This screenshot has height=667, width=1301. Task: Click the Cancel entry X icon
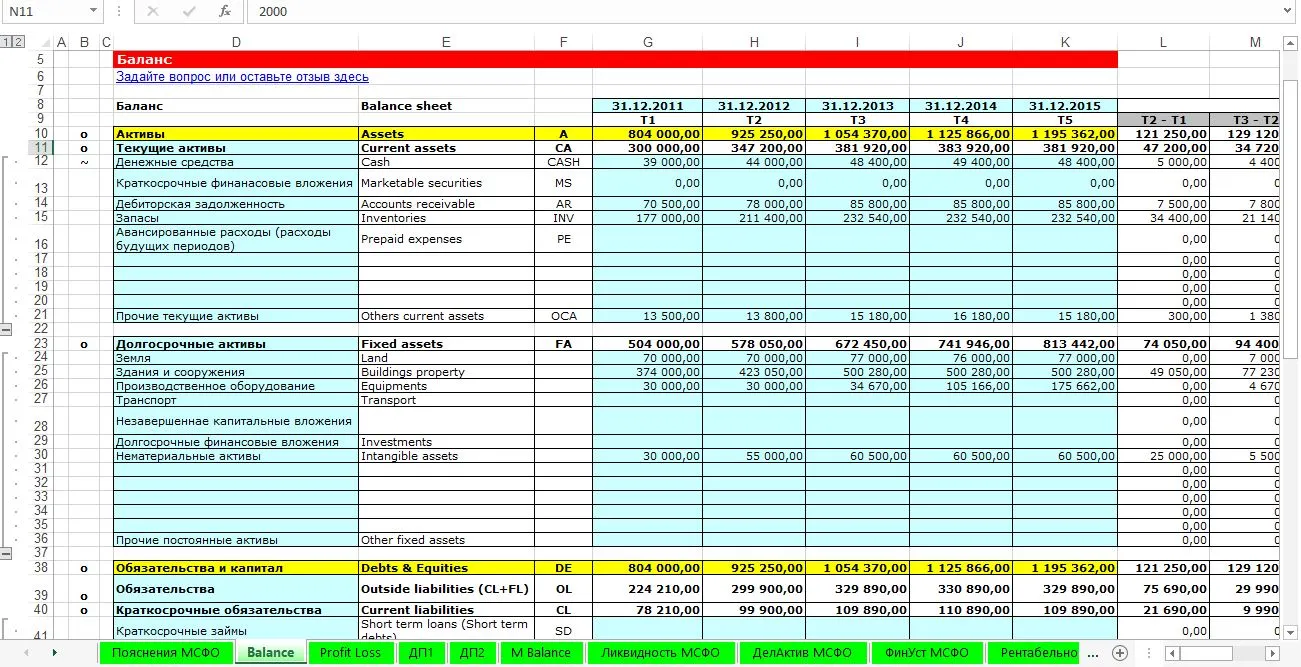152,11
